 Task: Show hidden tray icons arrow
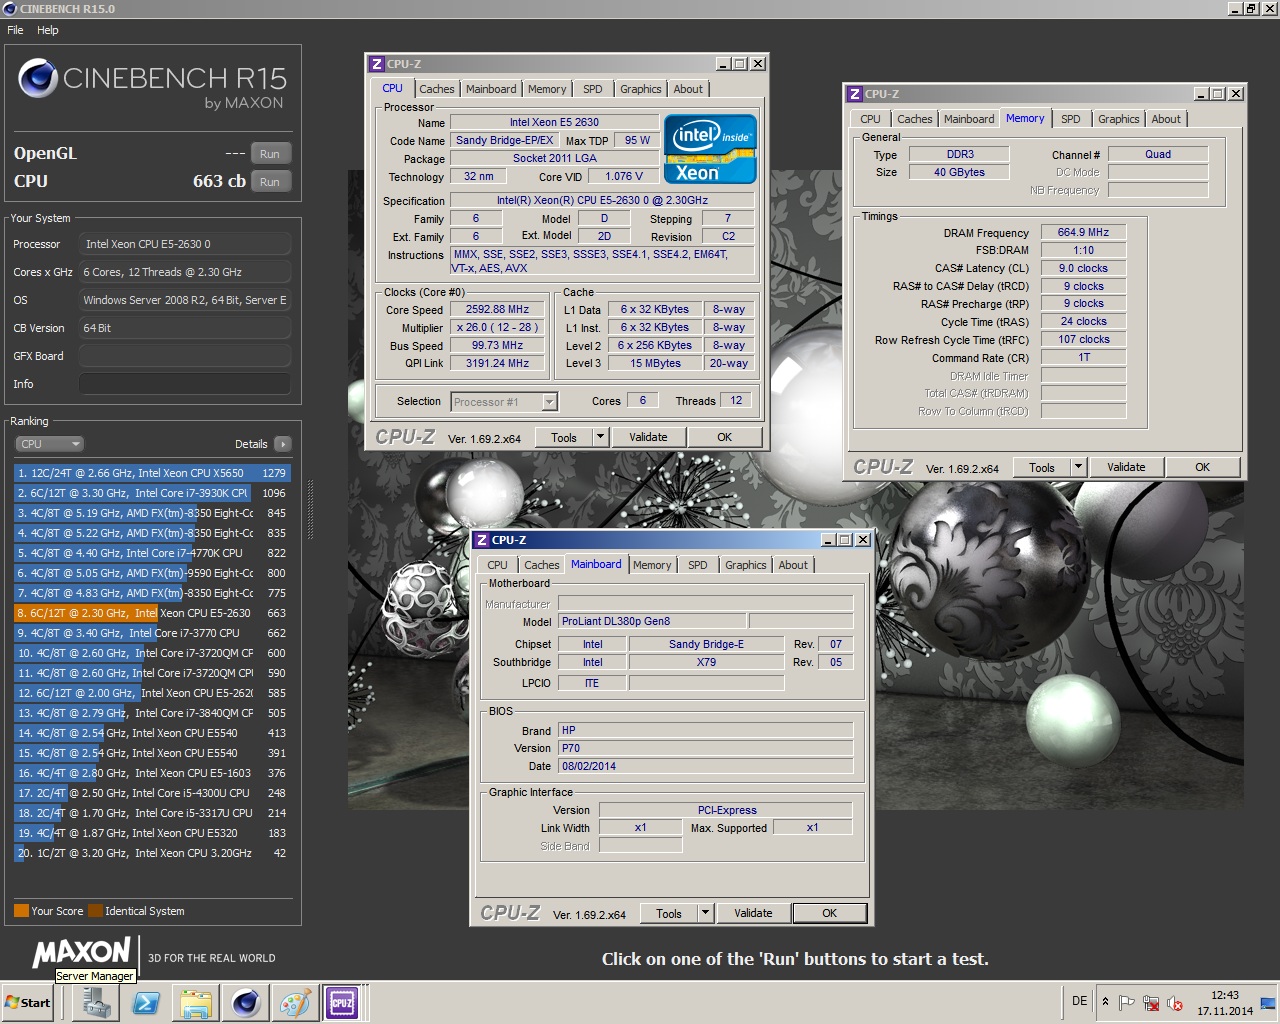1105,1001
